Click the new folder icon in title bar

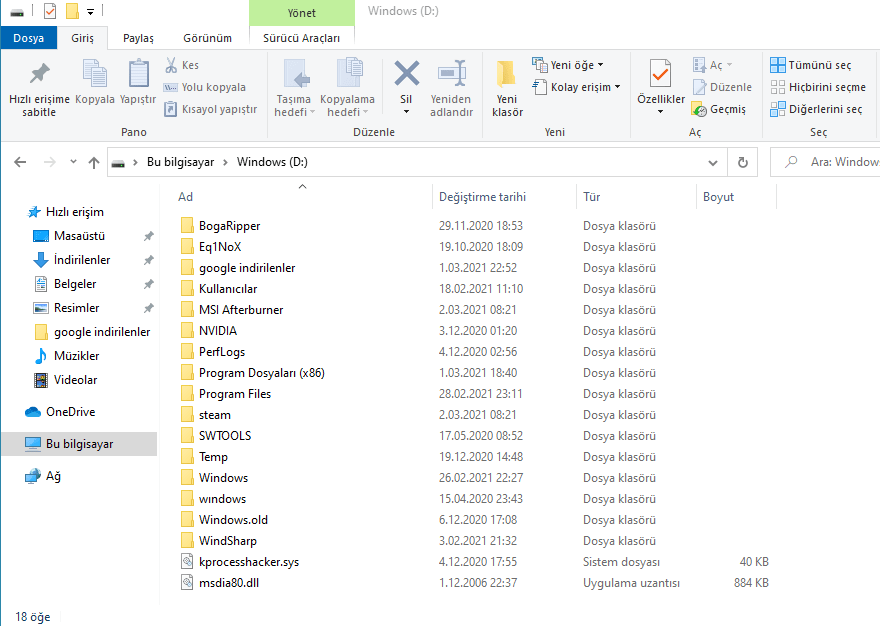[x=72, y=11]
